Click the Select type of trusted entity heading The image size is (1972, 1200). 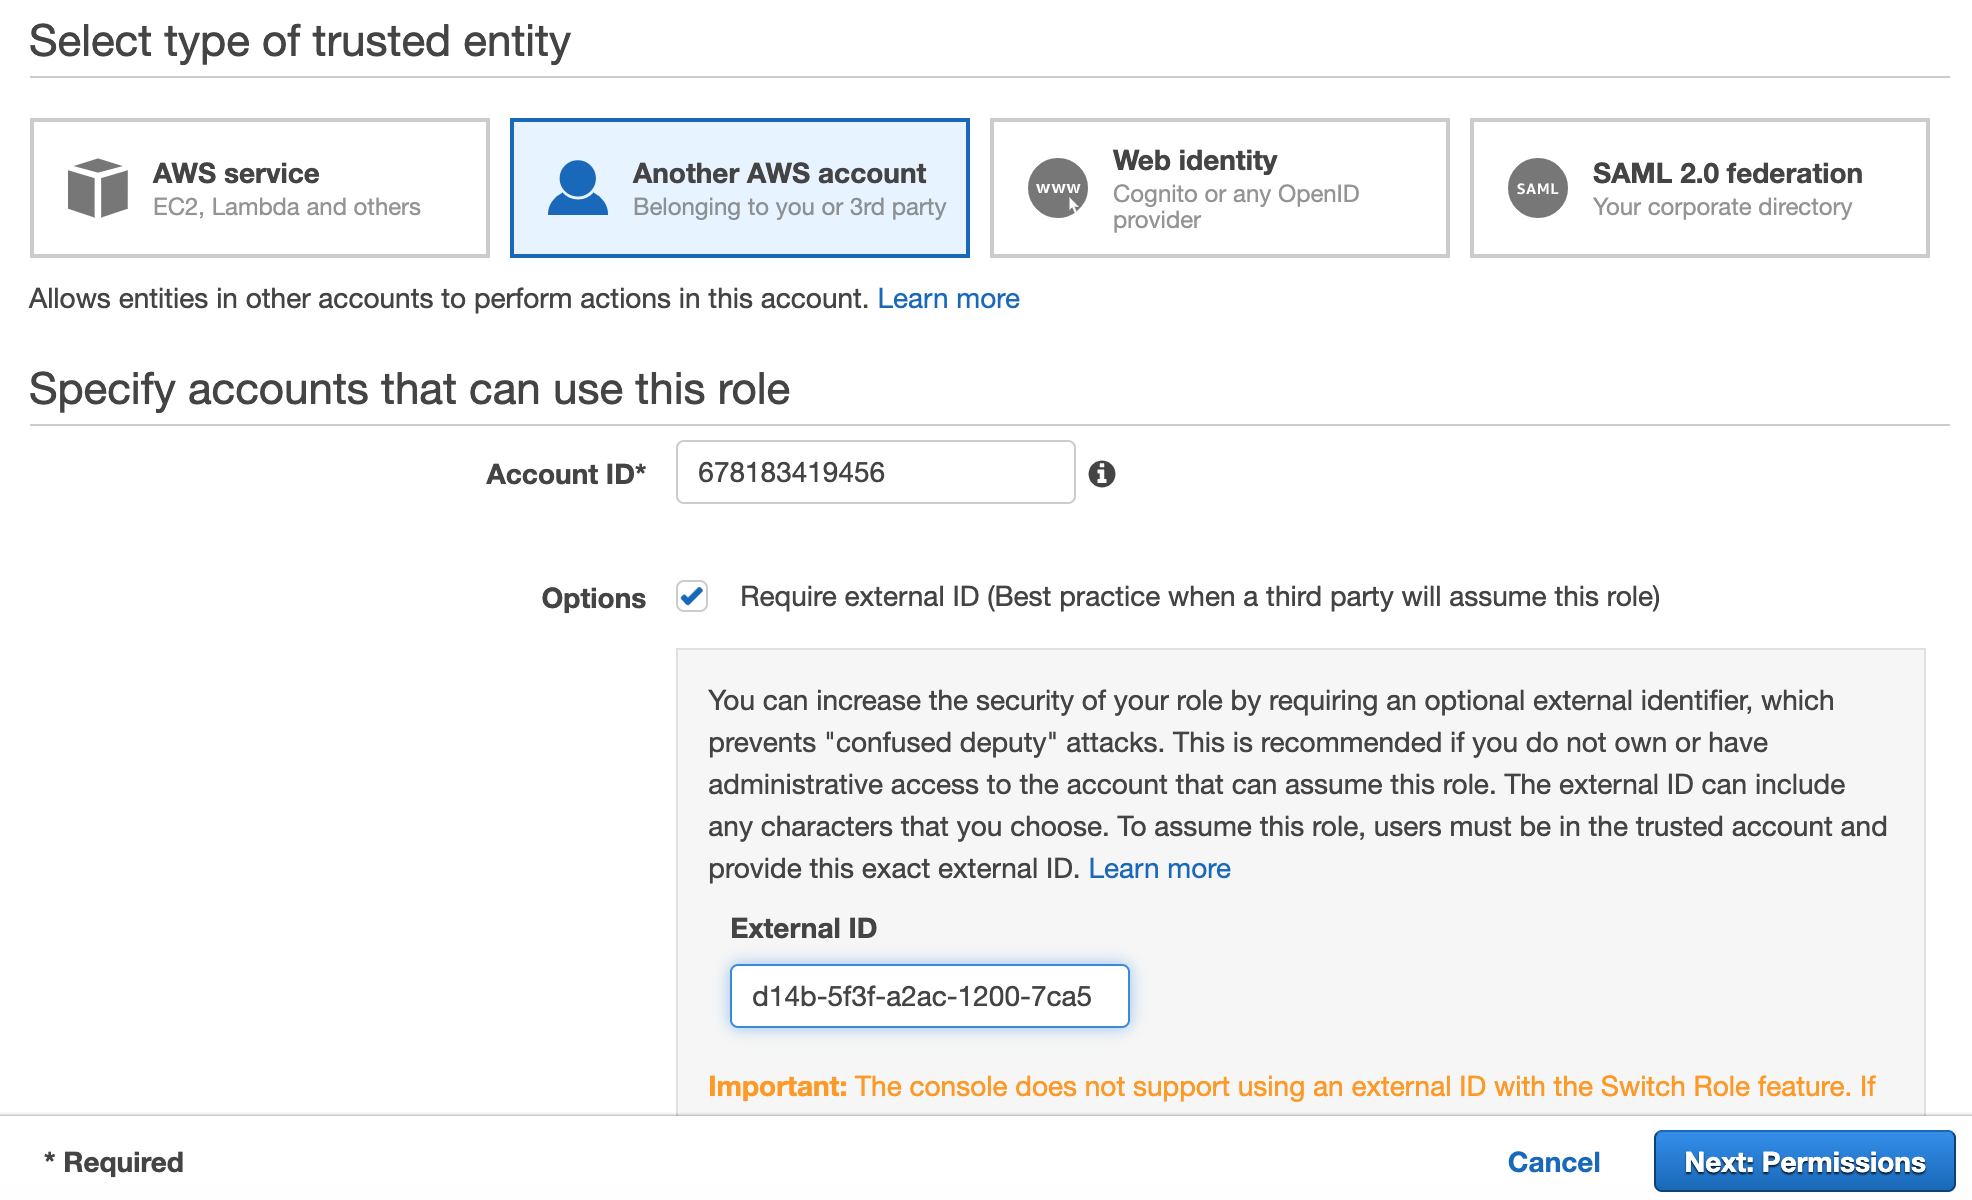[300, 42]
